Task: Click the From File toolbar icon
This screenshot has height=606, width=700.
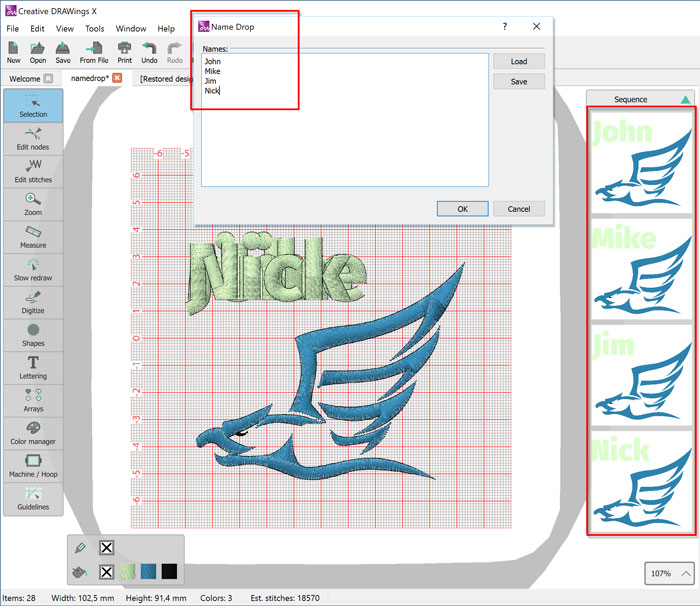Action: tap(94, 52)
